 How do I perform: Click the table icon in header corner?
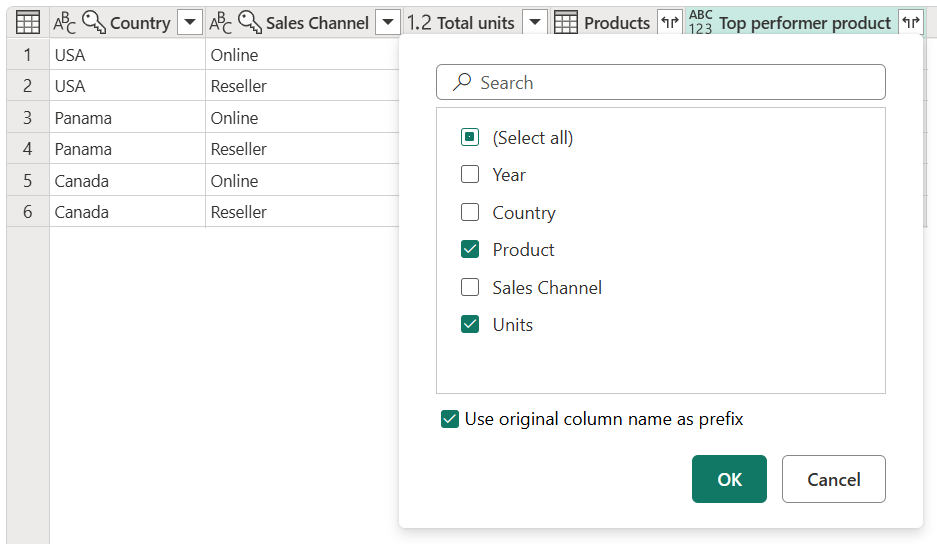pos(28,22)
